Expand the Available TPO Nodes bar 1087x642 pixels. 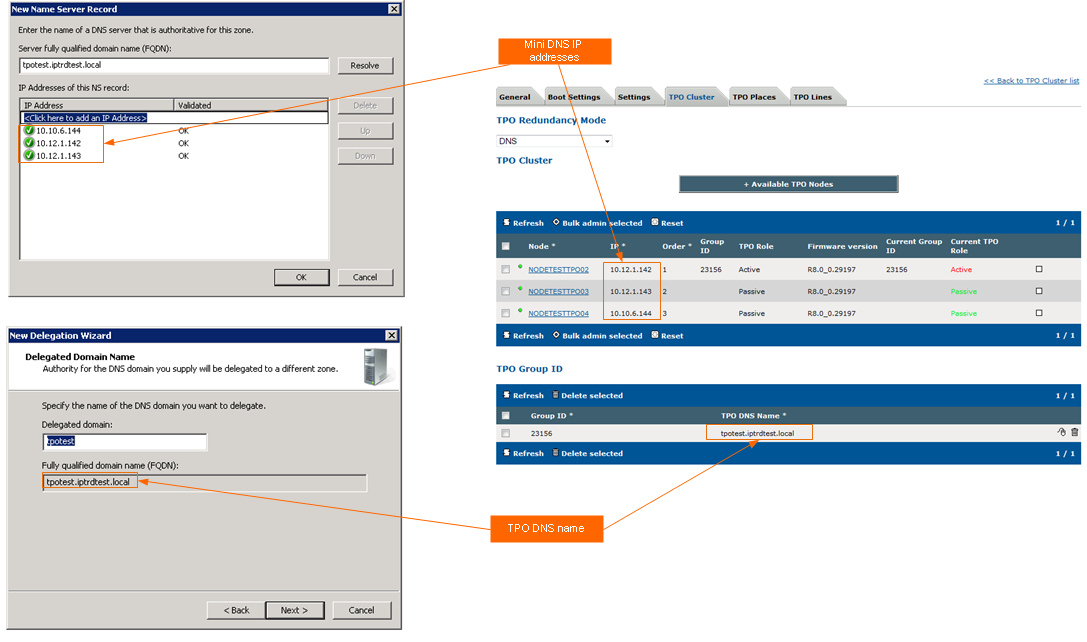point(788,184)
